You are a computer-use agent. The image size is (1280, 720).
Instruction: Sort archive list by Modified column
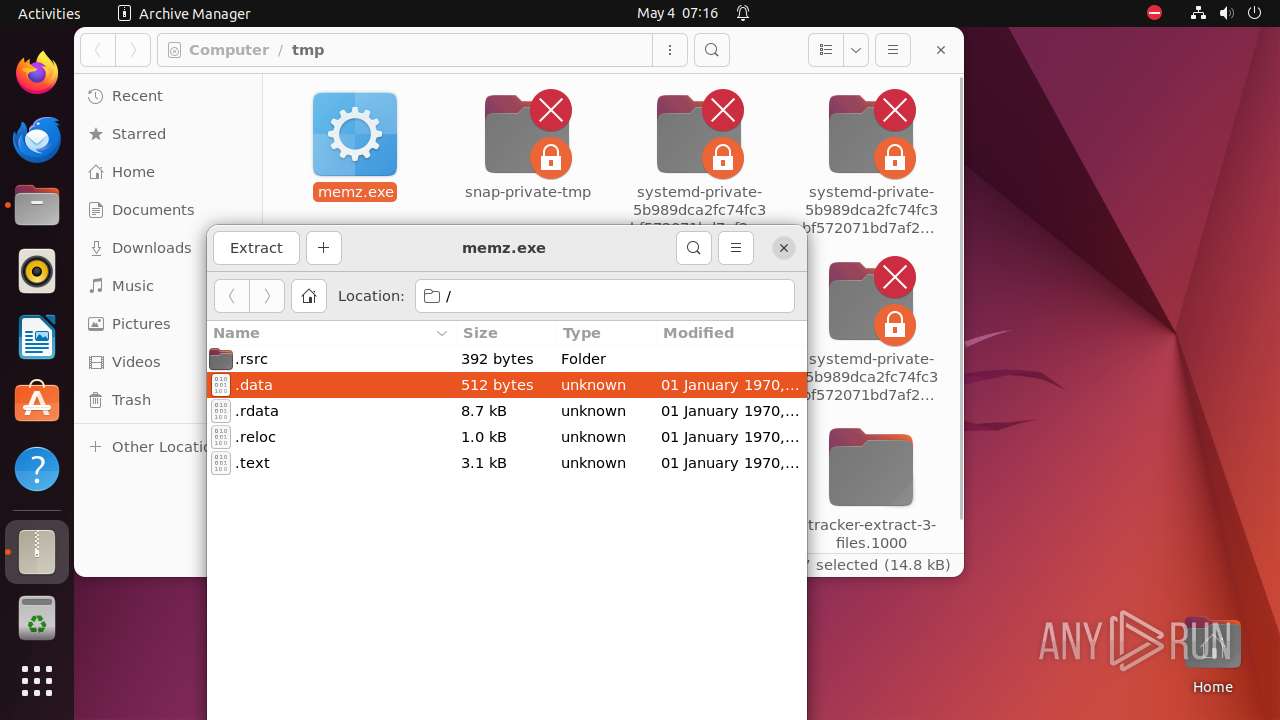(x=730, y=333)
